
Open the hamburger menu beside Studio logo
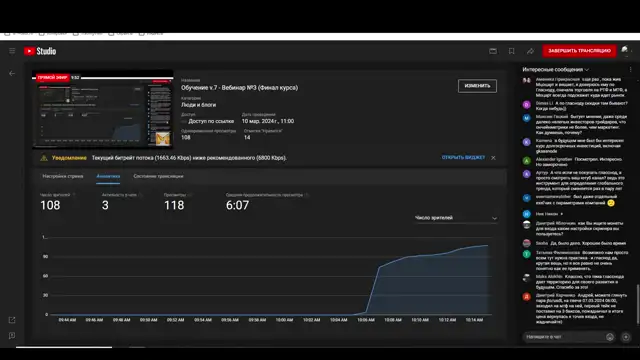pyautogui.click(x=12, y=51)
